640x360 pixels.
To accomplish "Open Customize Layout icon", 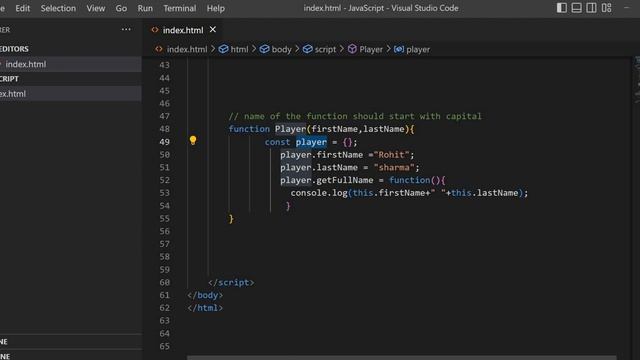I will (606, 8).
